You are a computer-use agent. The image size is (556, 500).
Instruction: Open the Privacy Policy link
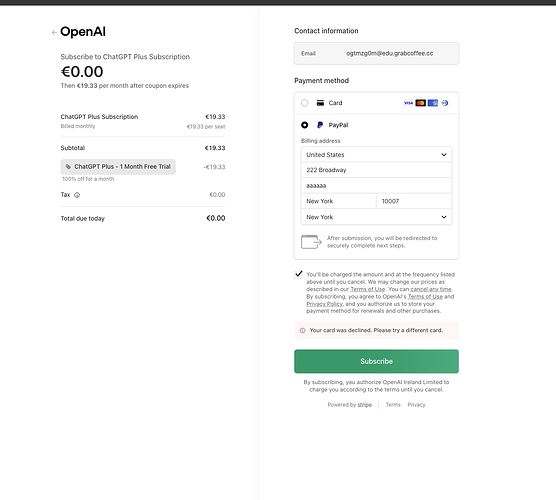pos(324,304)
